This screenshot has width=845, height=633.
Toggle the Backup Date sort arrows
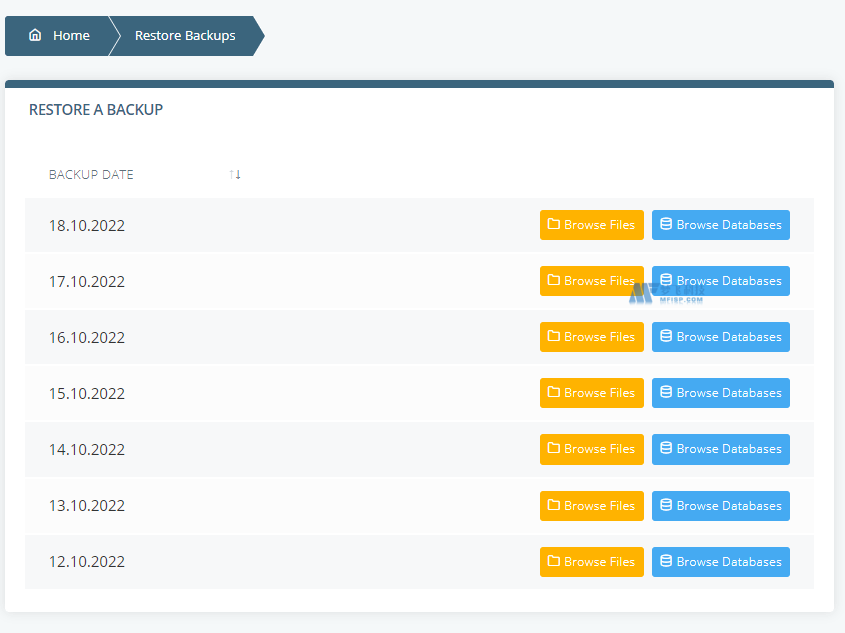235,175
